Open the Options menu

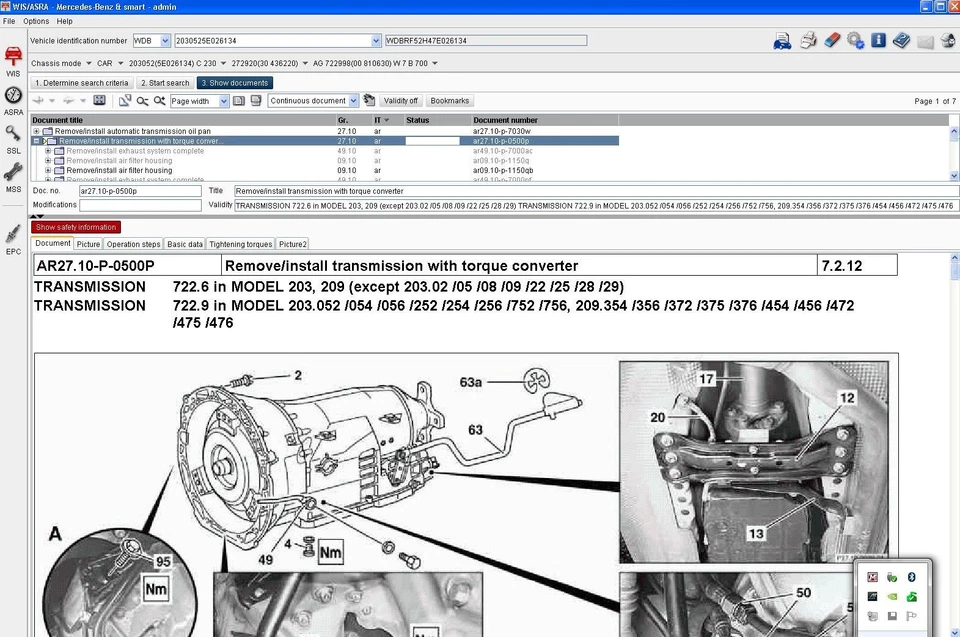click(x=35, y=19)
